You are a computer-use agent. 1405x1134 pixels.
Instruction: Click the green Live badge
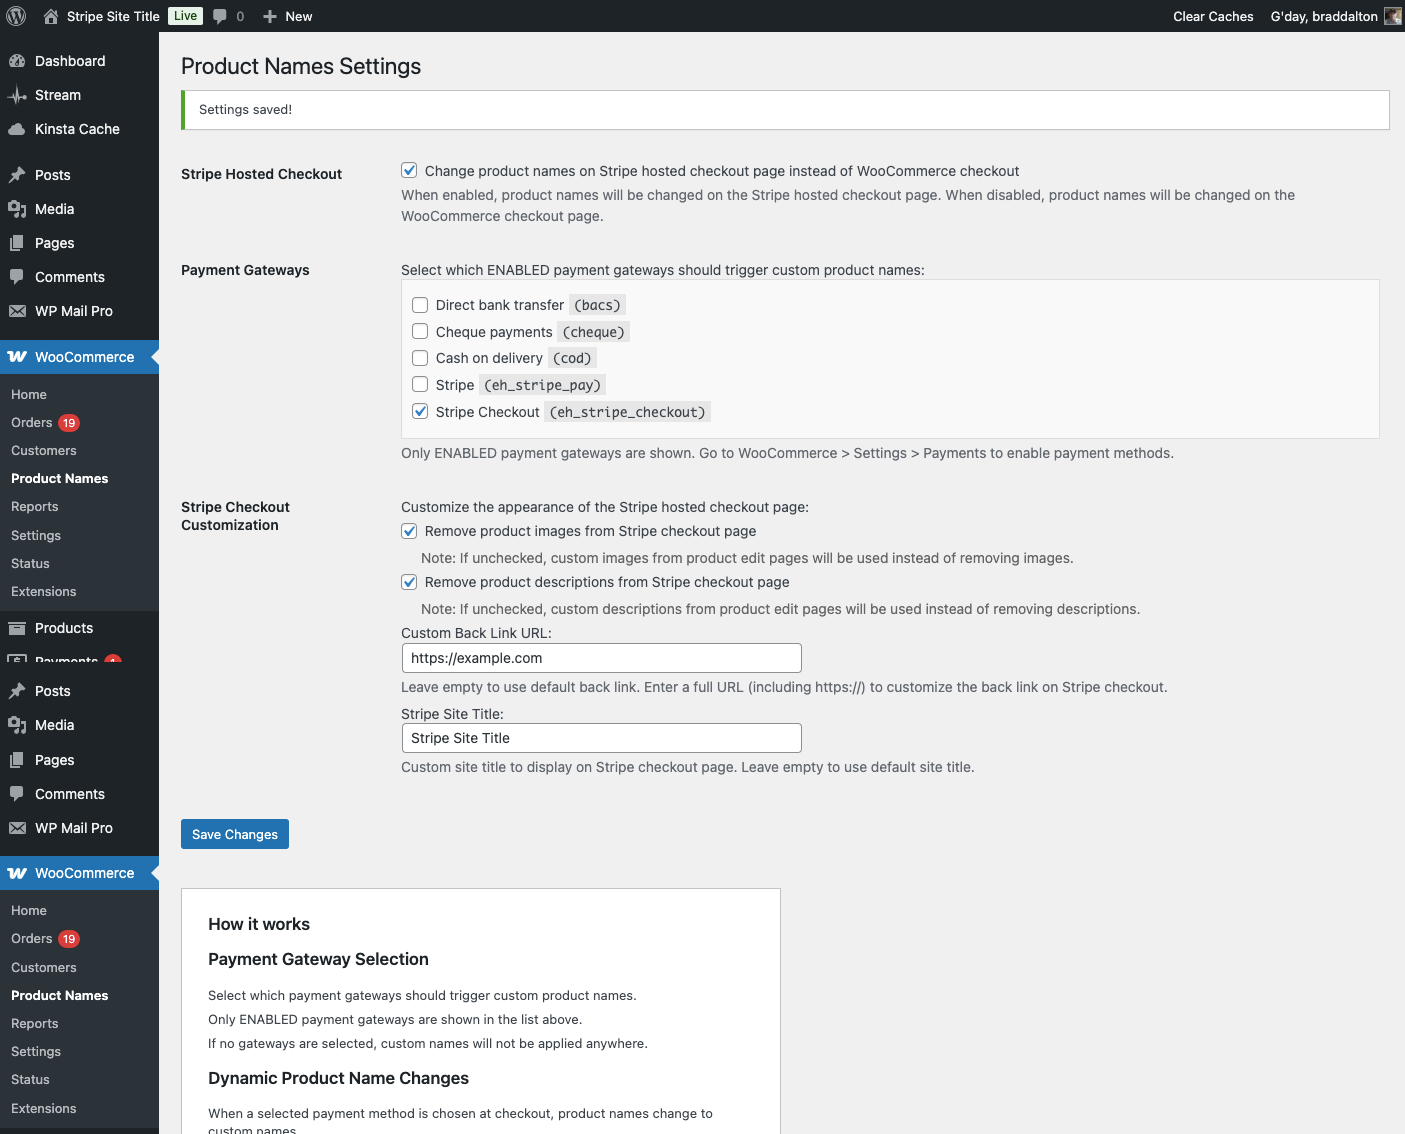click(185, 16)
